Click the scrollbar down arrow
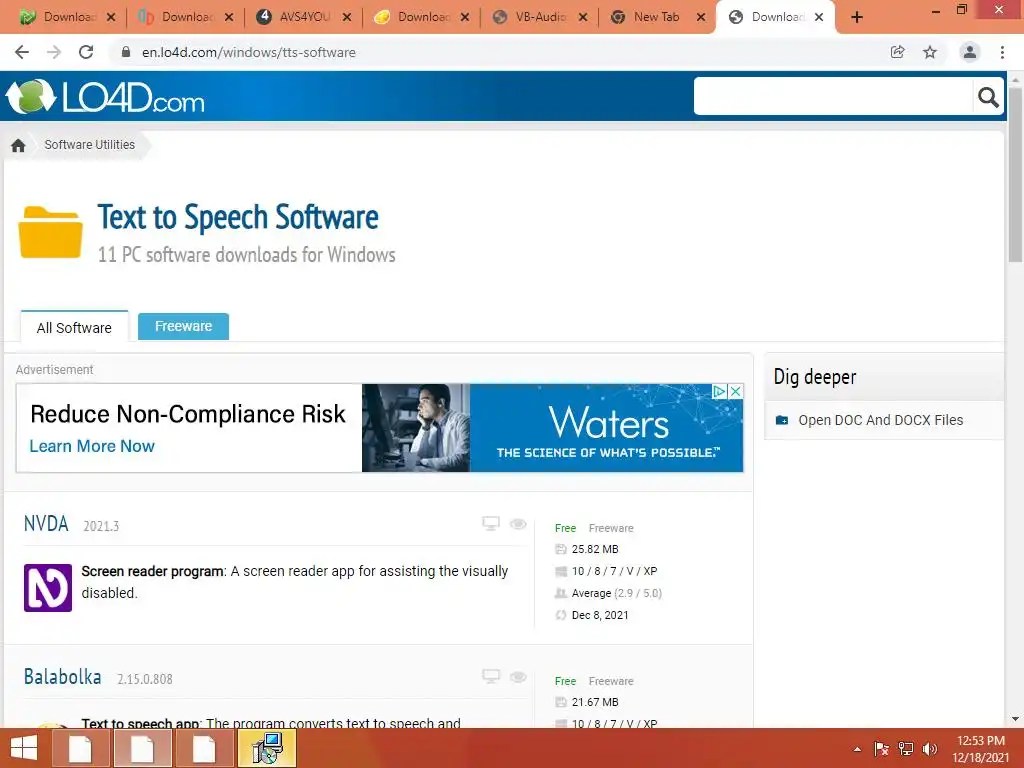 coord(1015,719)
